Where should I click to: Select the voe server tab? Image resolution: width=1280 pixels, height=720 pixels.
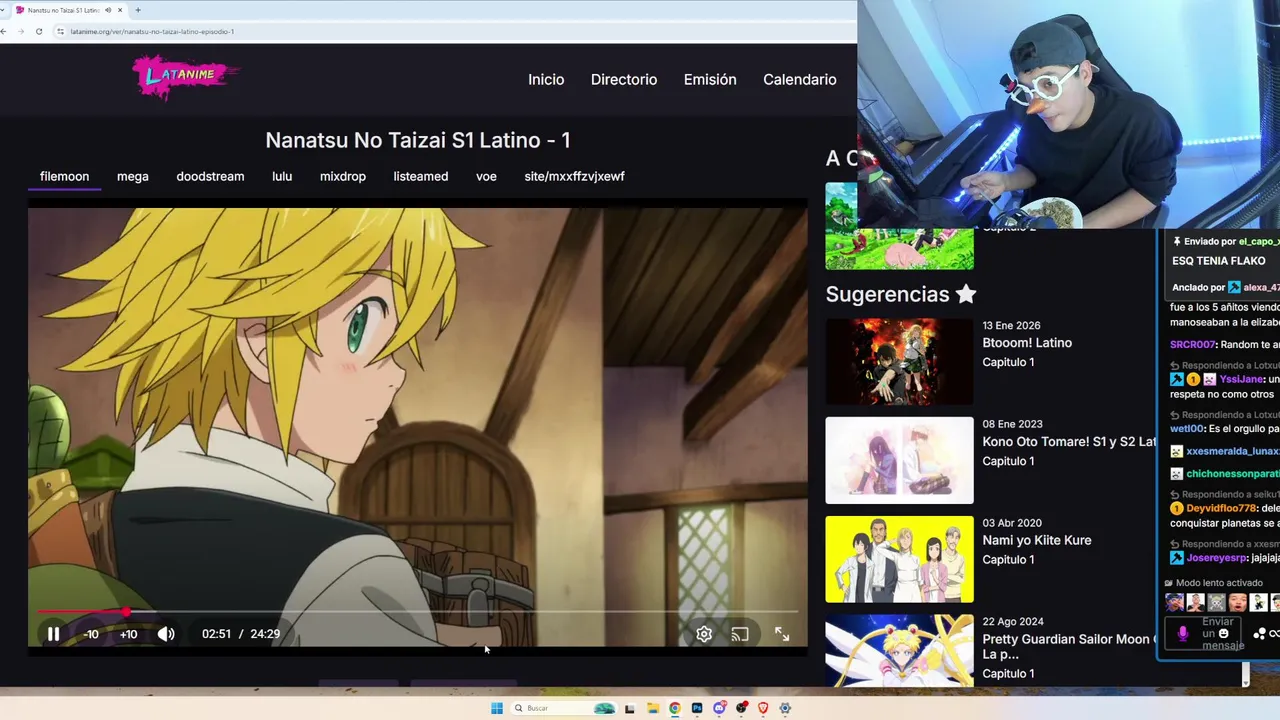[x=486, y=176]
